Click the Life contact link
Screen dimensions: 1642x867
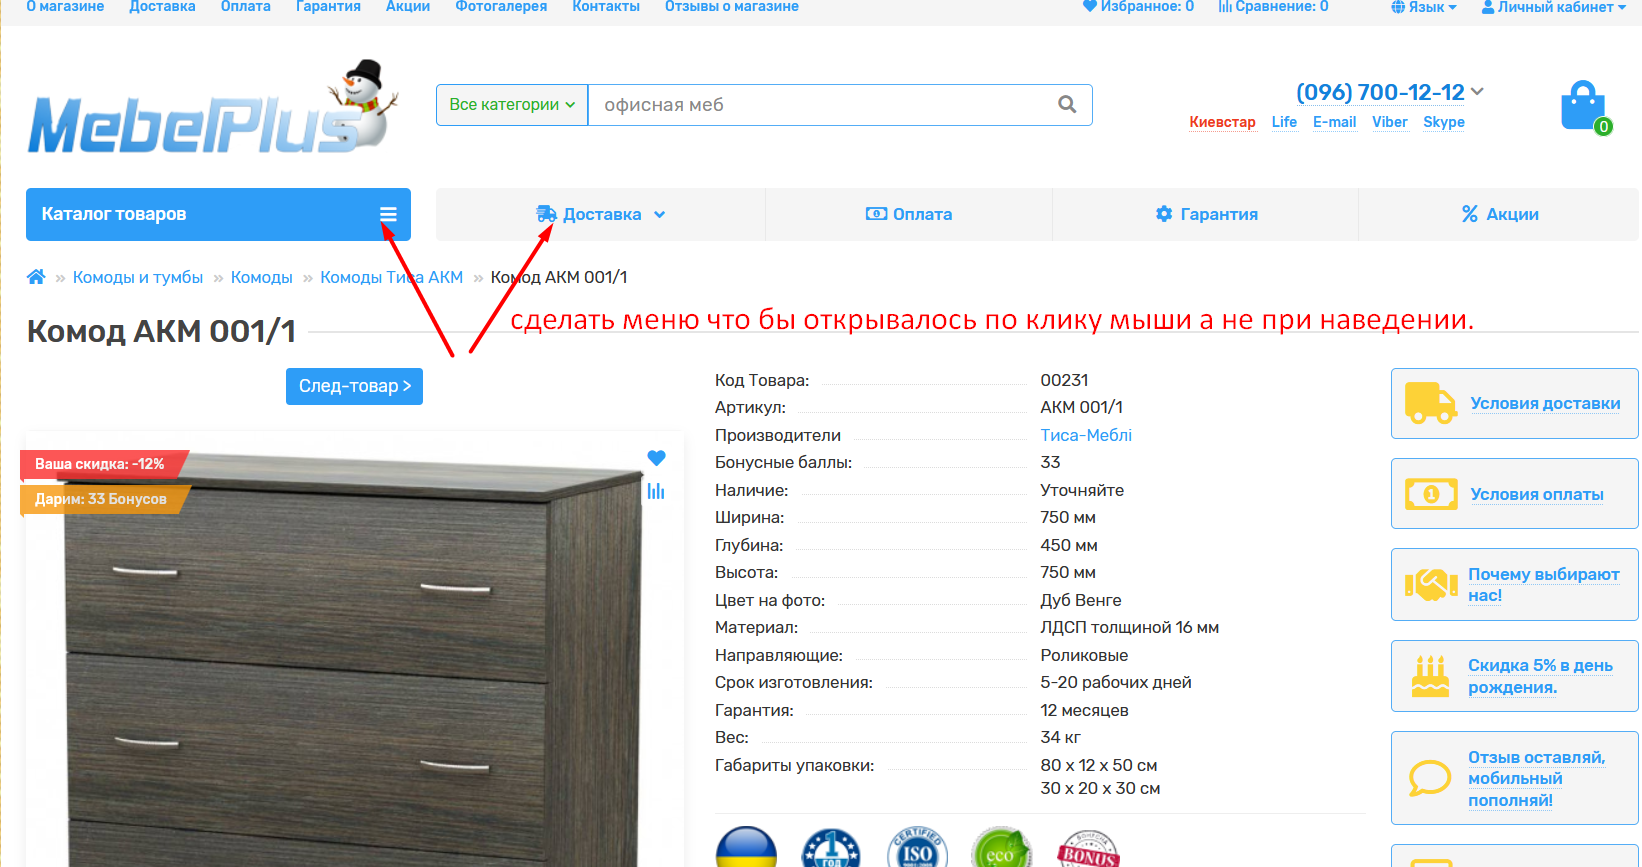pos(1284,122)
